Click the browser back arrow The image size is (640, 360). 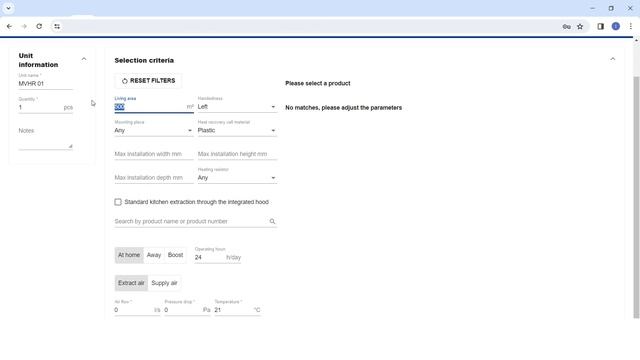pyautogui.click(x=9, y=27)
